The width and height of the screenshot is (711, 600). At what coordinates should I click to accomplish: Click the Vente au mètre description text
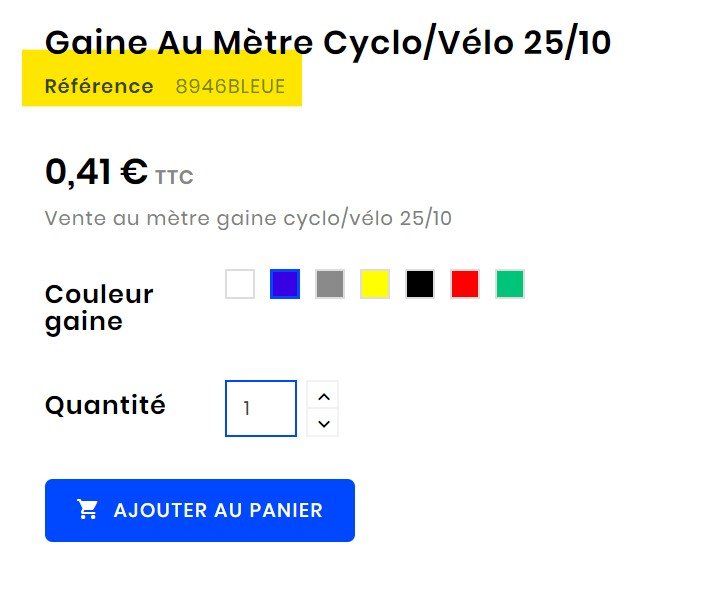pos(248,218)
